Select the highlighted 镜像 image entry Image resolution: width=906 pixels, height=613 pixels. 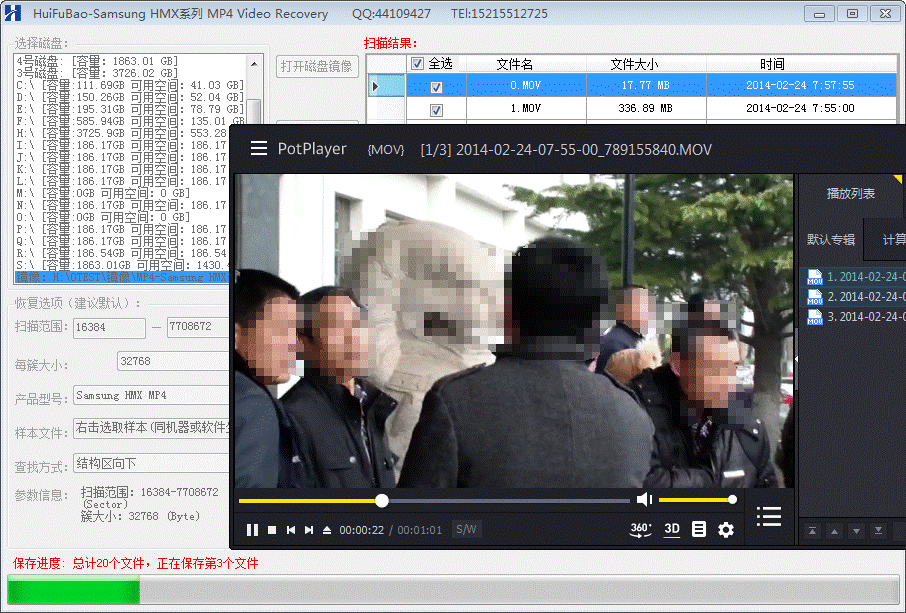pos(122,277)
